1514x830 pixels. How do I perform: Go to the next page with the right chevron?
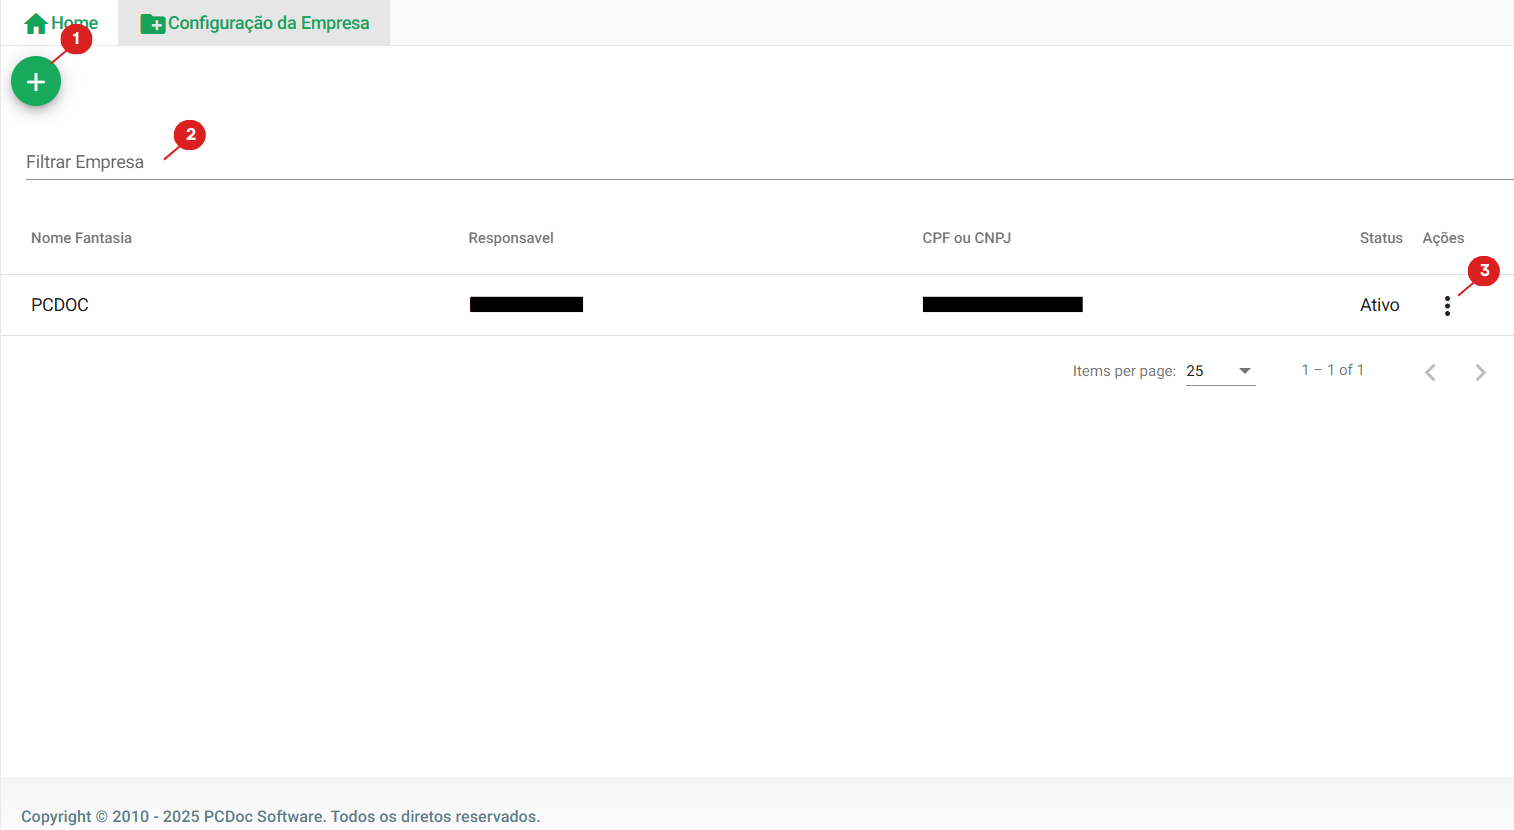coord(1480,372)
